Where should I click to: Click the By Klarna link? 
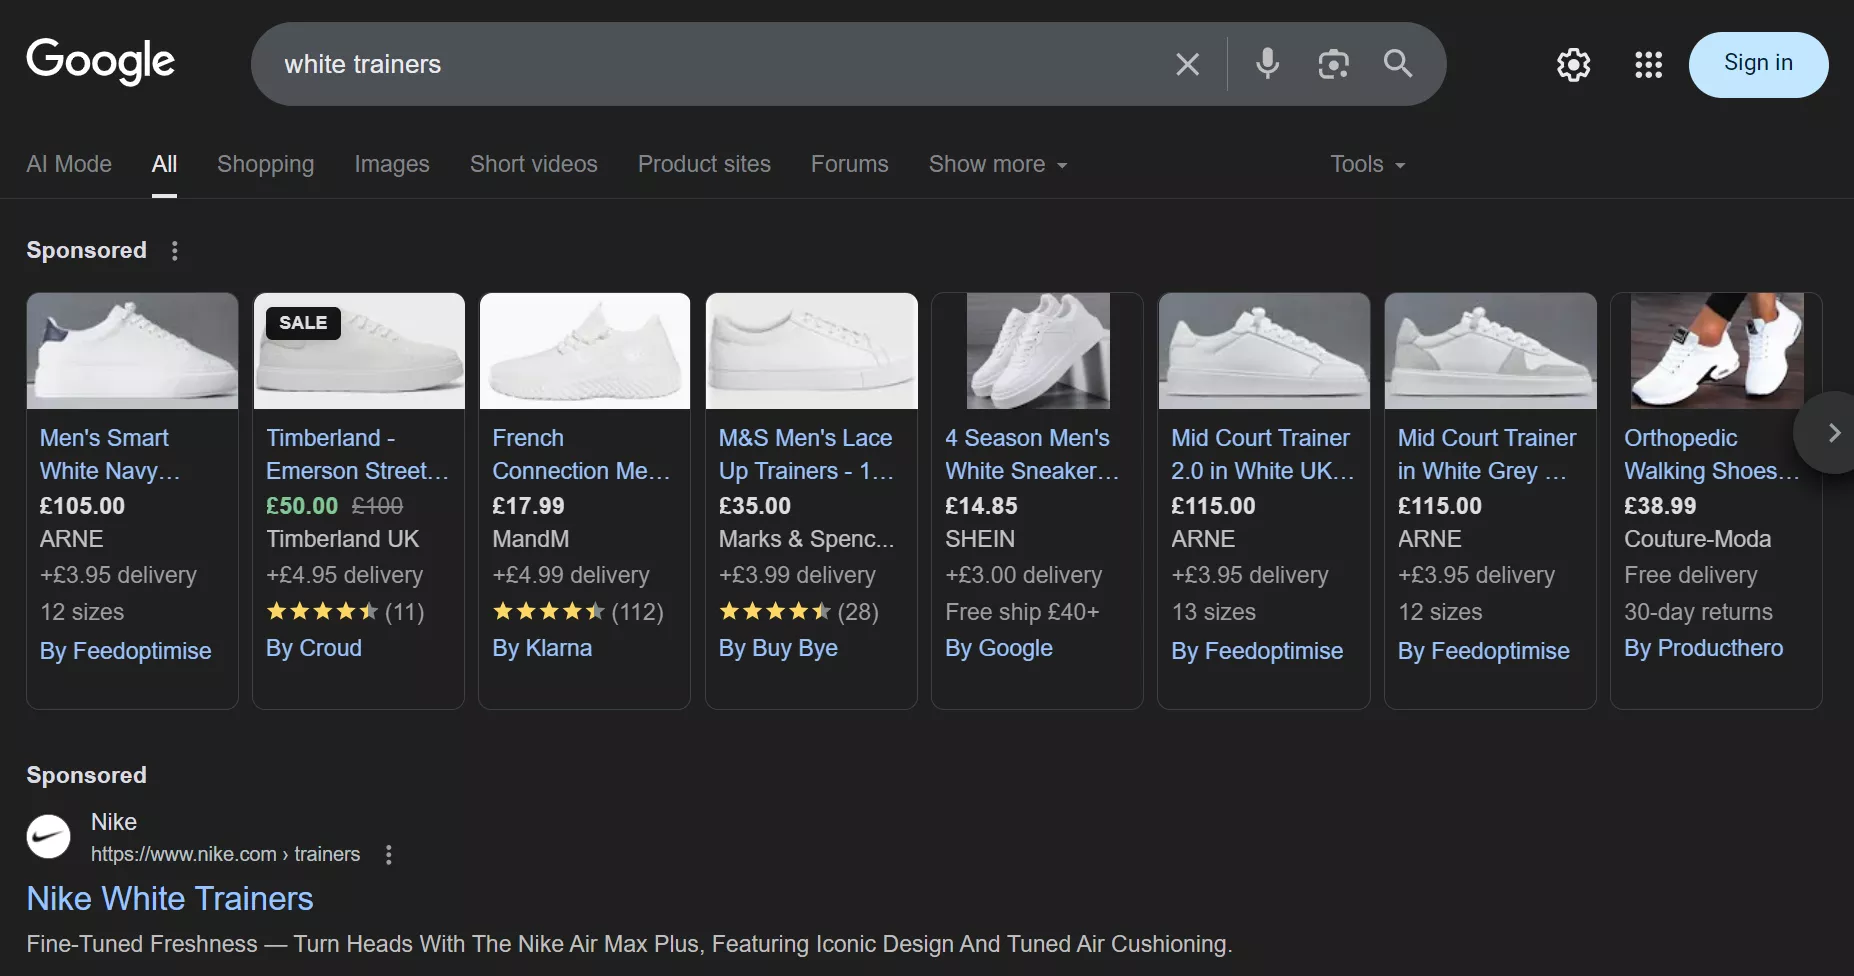coord(542,648)
